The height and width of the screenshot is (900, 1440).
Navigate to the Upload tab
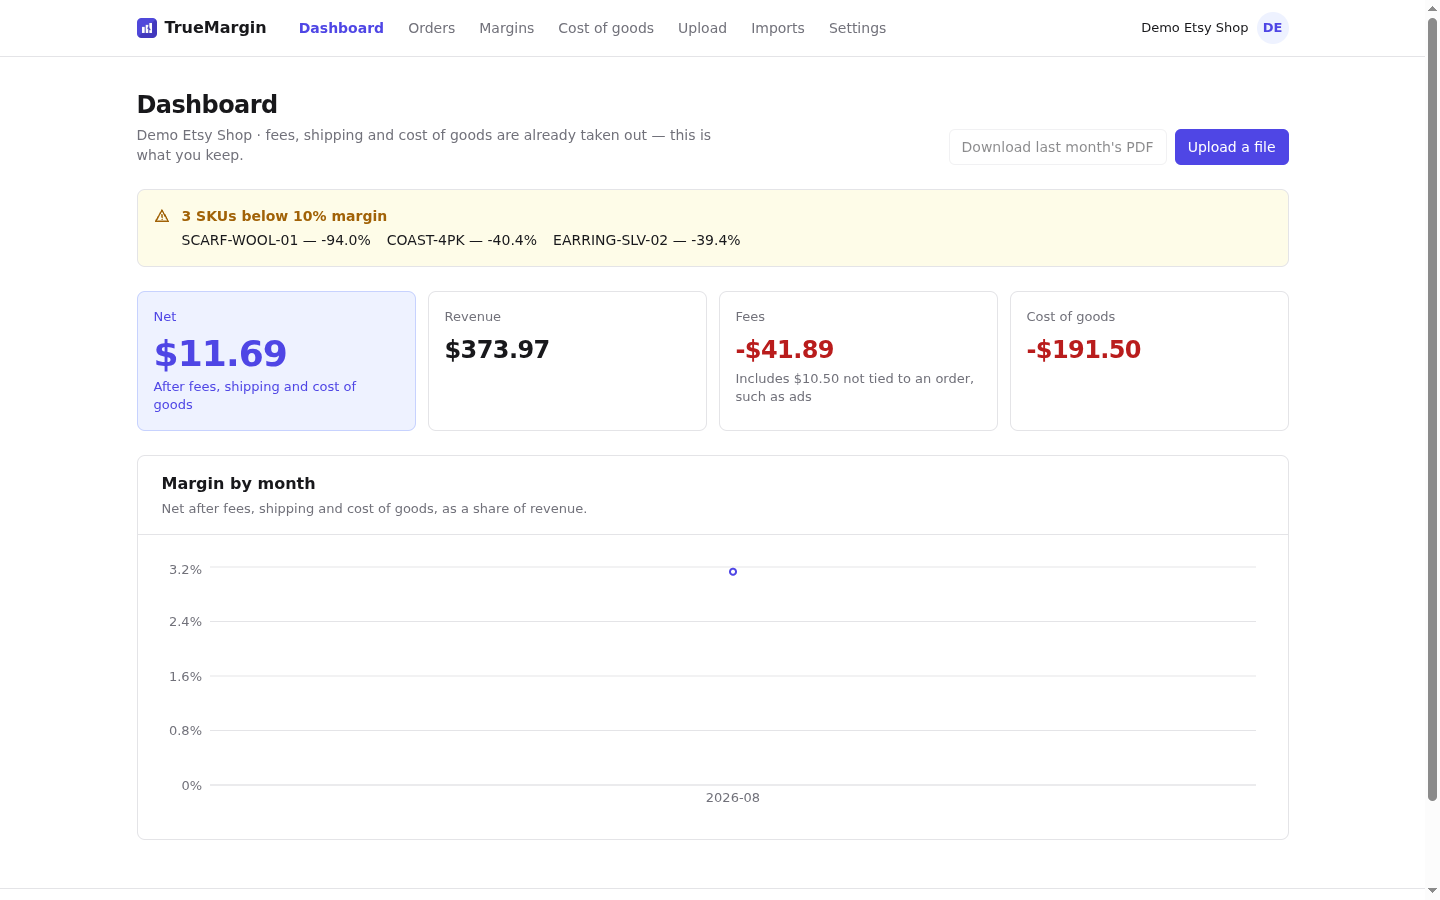click(702, 28)
